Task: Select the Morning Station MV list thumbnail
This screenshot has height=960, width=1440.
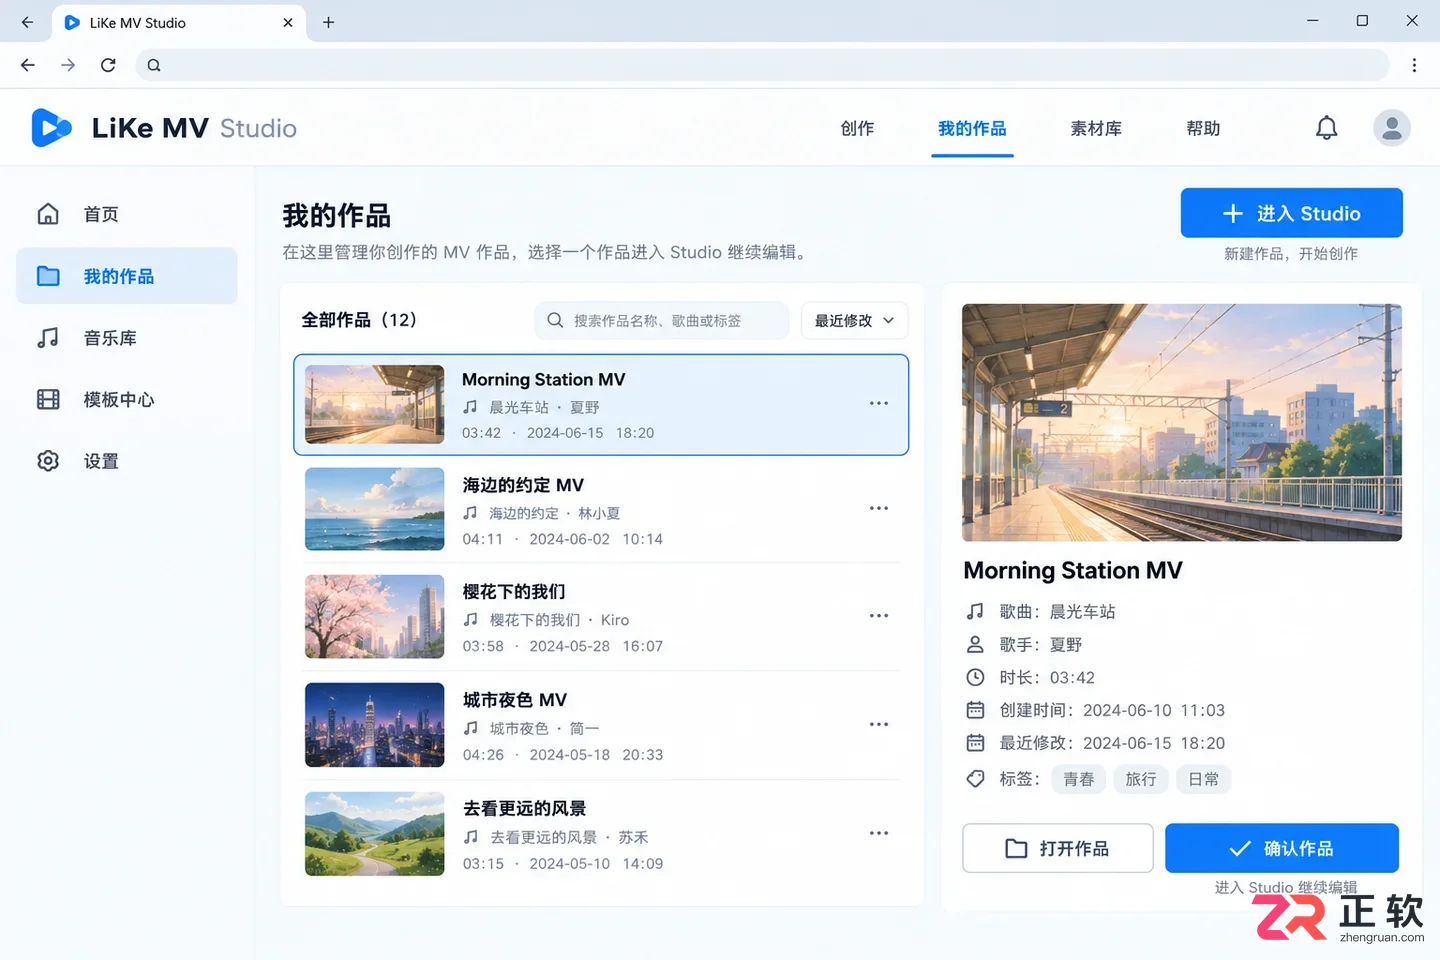Action: 374,404
